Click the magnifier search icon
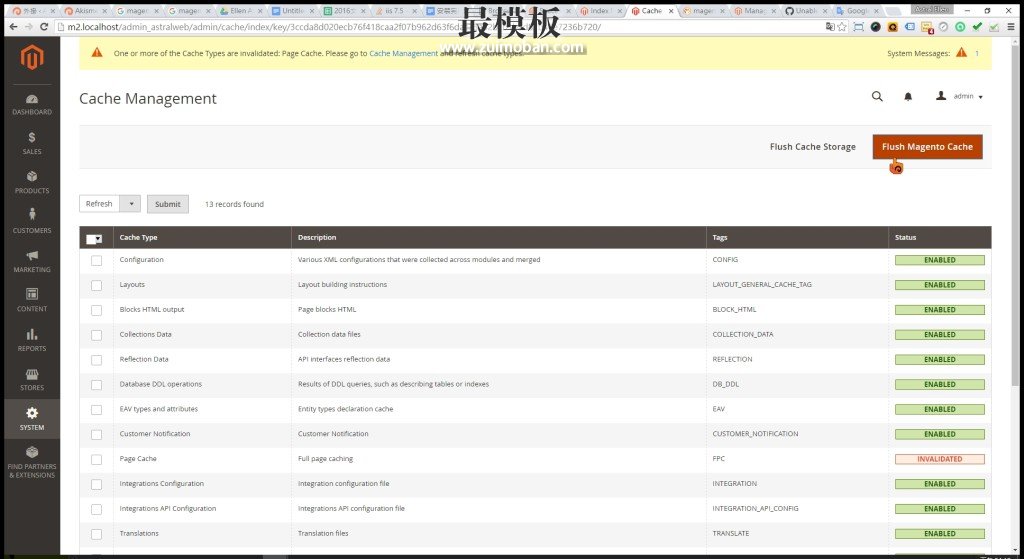Image resolution: width=1024 pixels, height=559 pixels. coord(877,96)
